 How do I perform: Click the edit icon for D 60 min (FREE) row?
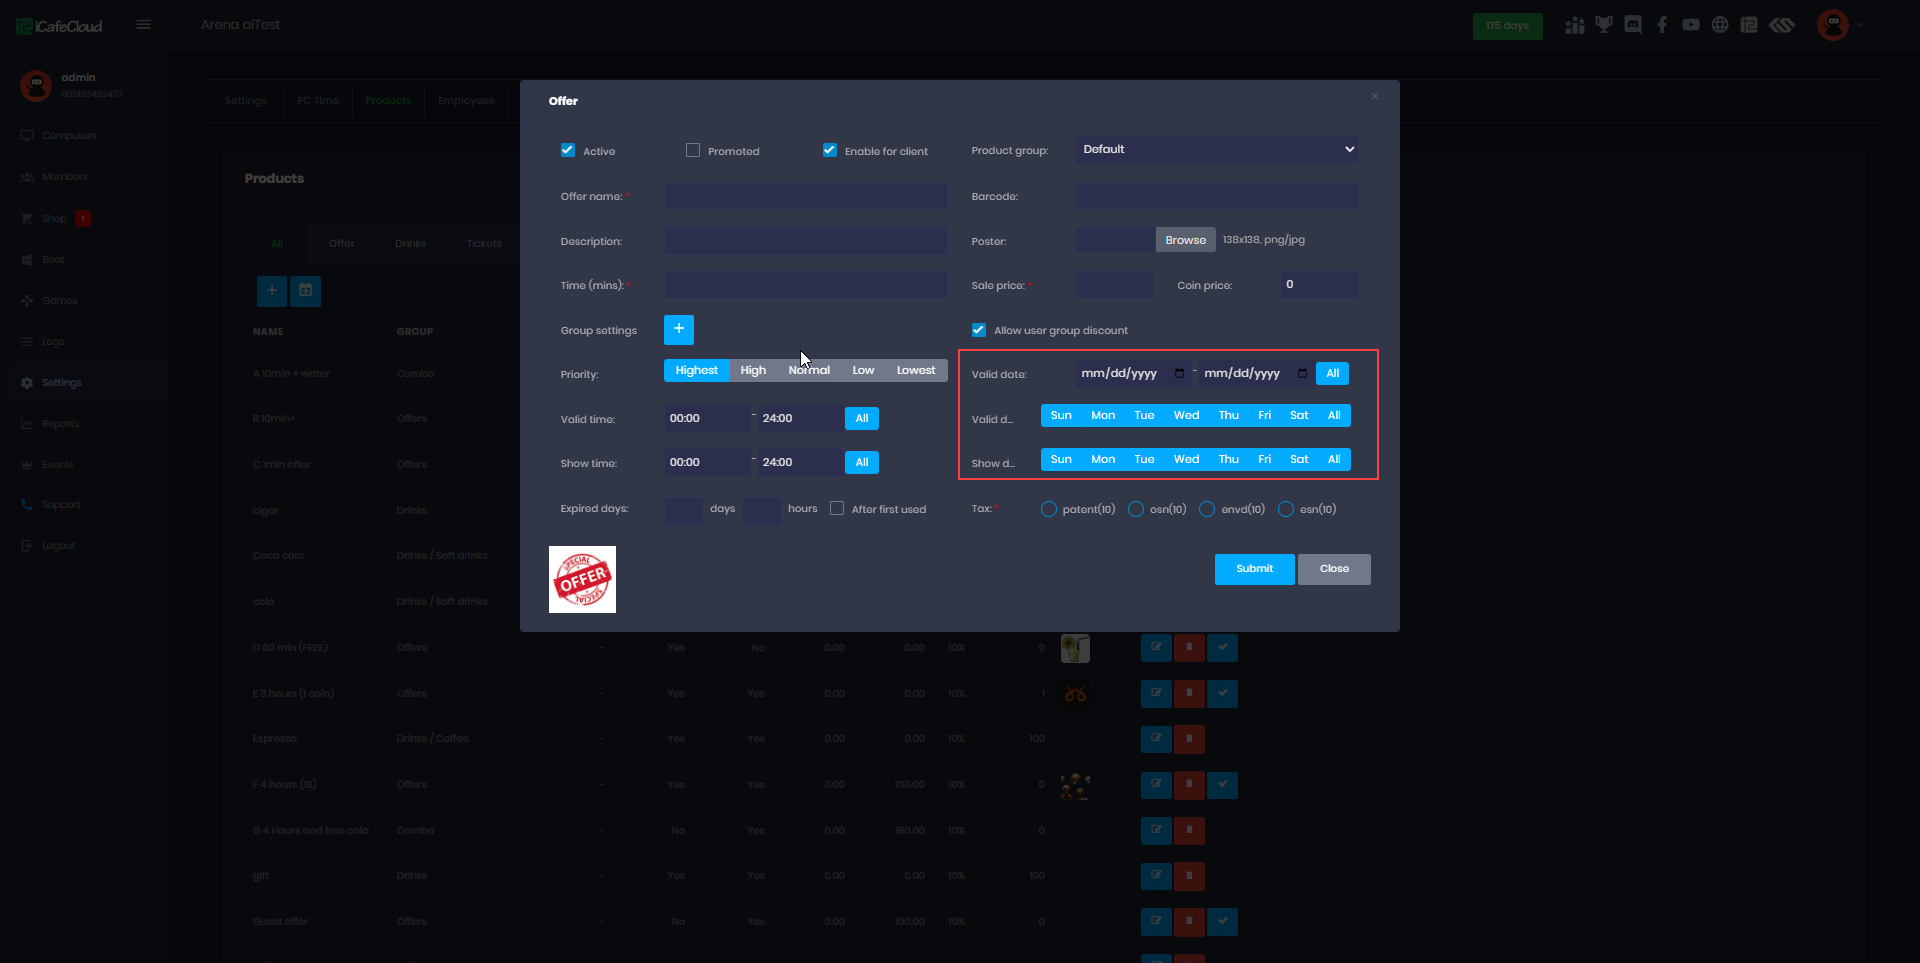point(1156,648)
